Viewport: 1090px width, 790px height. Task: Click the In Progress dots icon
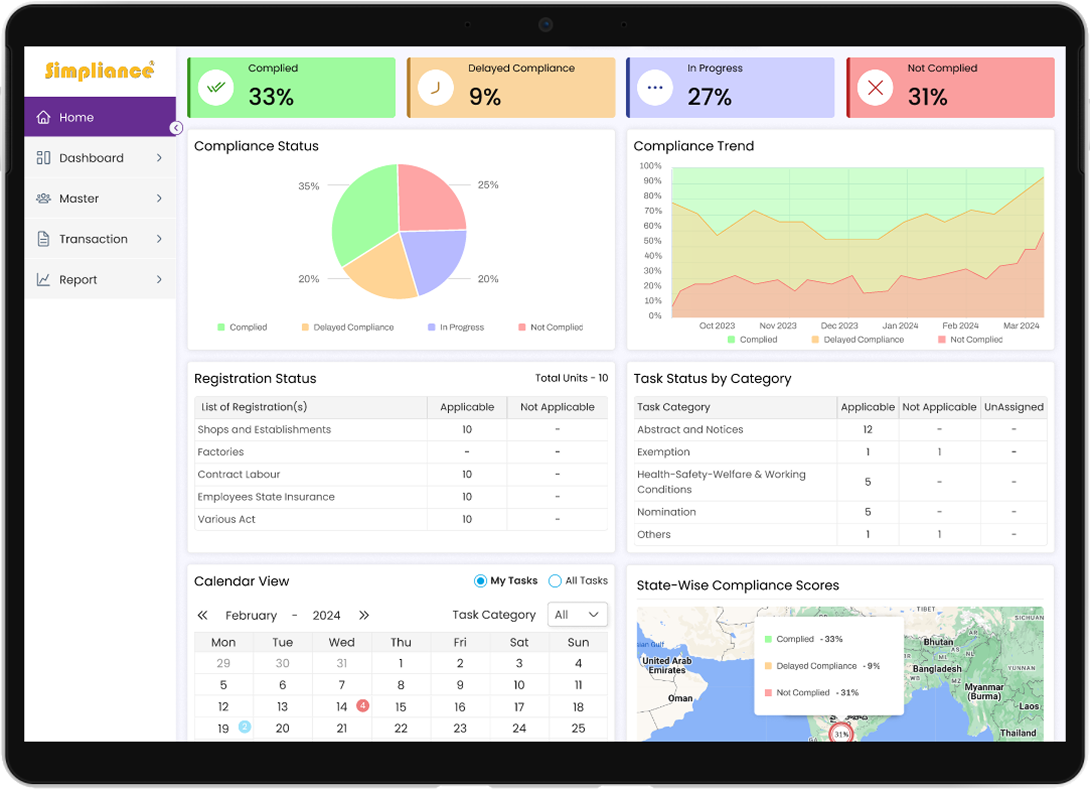655,88
